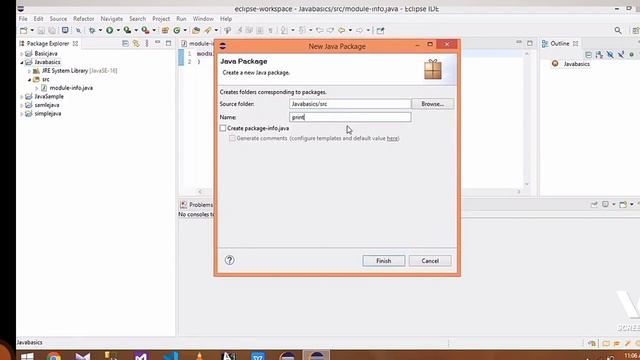Collapse the Javabasics project
Viewport: 640px width, 360px height.
click(x=22, y=62)
